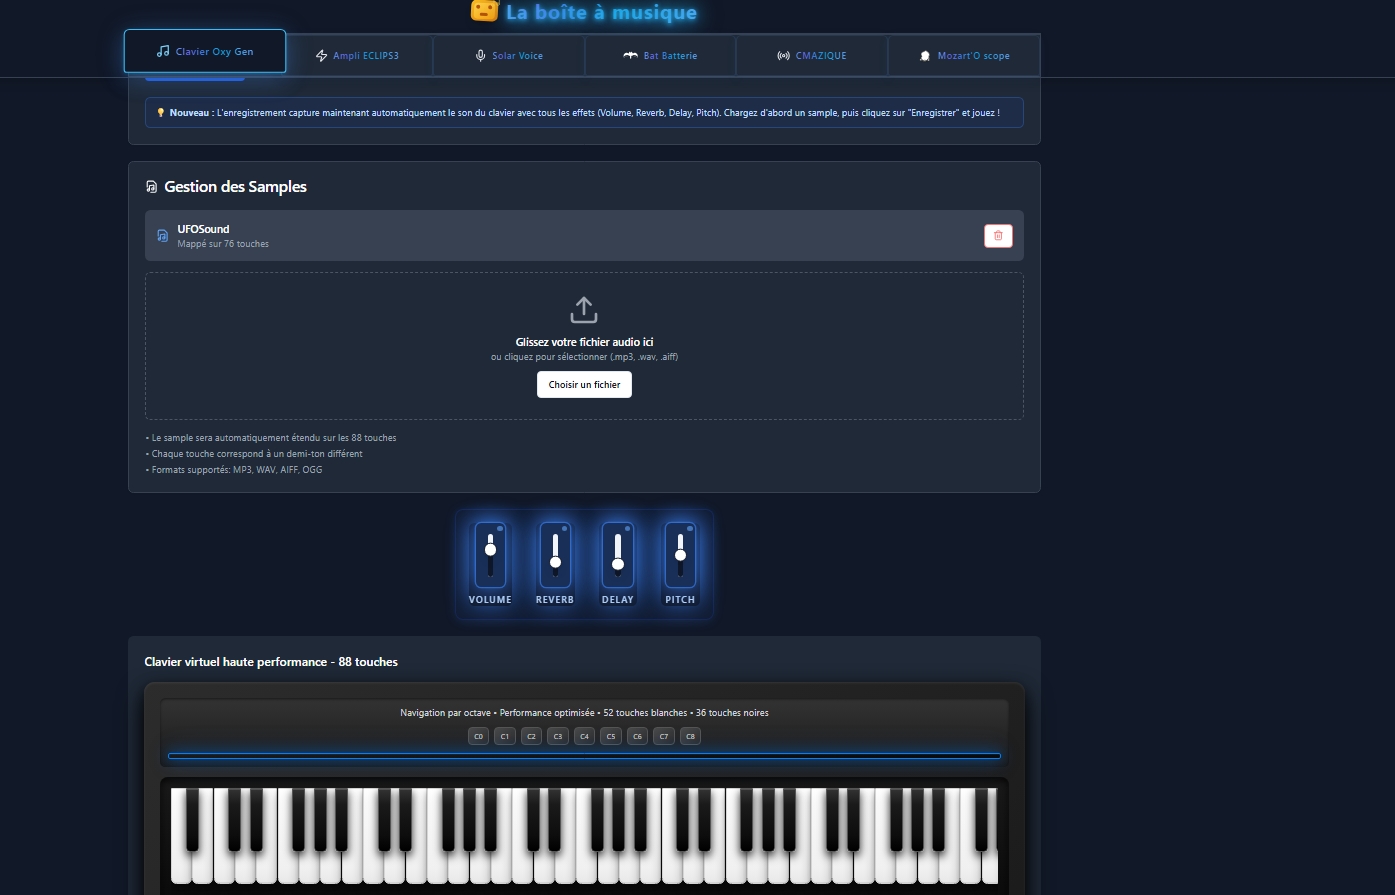This screenshot has width=1395, height=895.
Task: Click the microphone icon for Solar Voice
Action: pos(480,56)
